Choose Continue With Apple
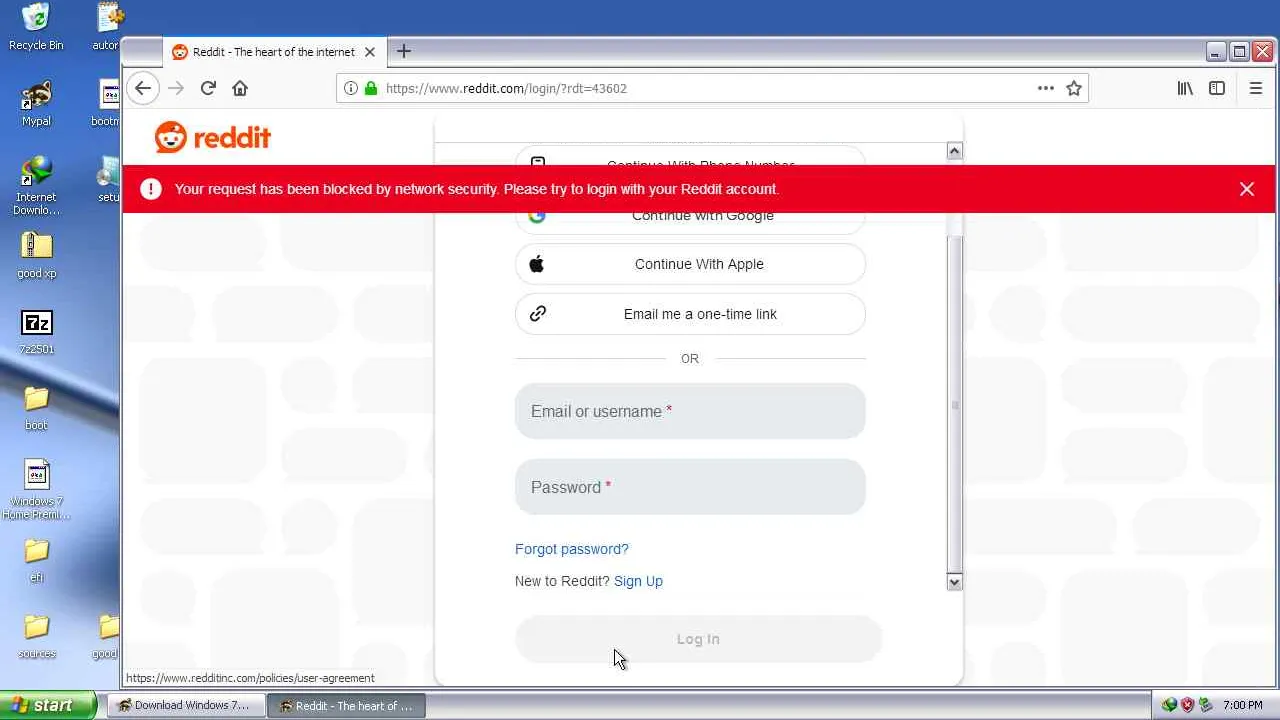This screenshot has width=1280, height=720. [x=690, y=264]
